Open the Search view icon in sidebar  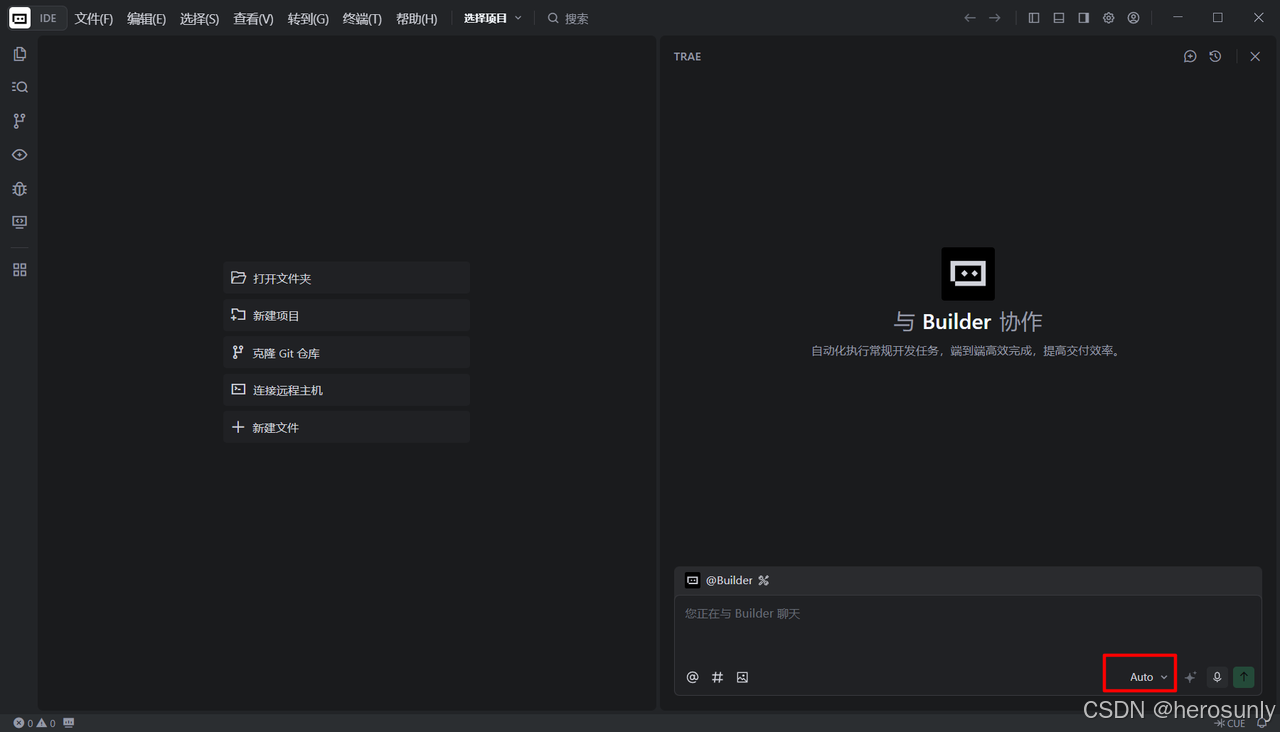click(x=19, y=87)
